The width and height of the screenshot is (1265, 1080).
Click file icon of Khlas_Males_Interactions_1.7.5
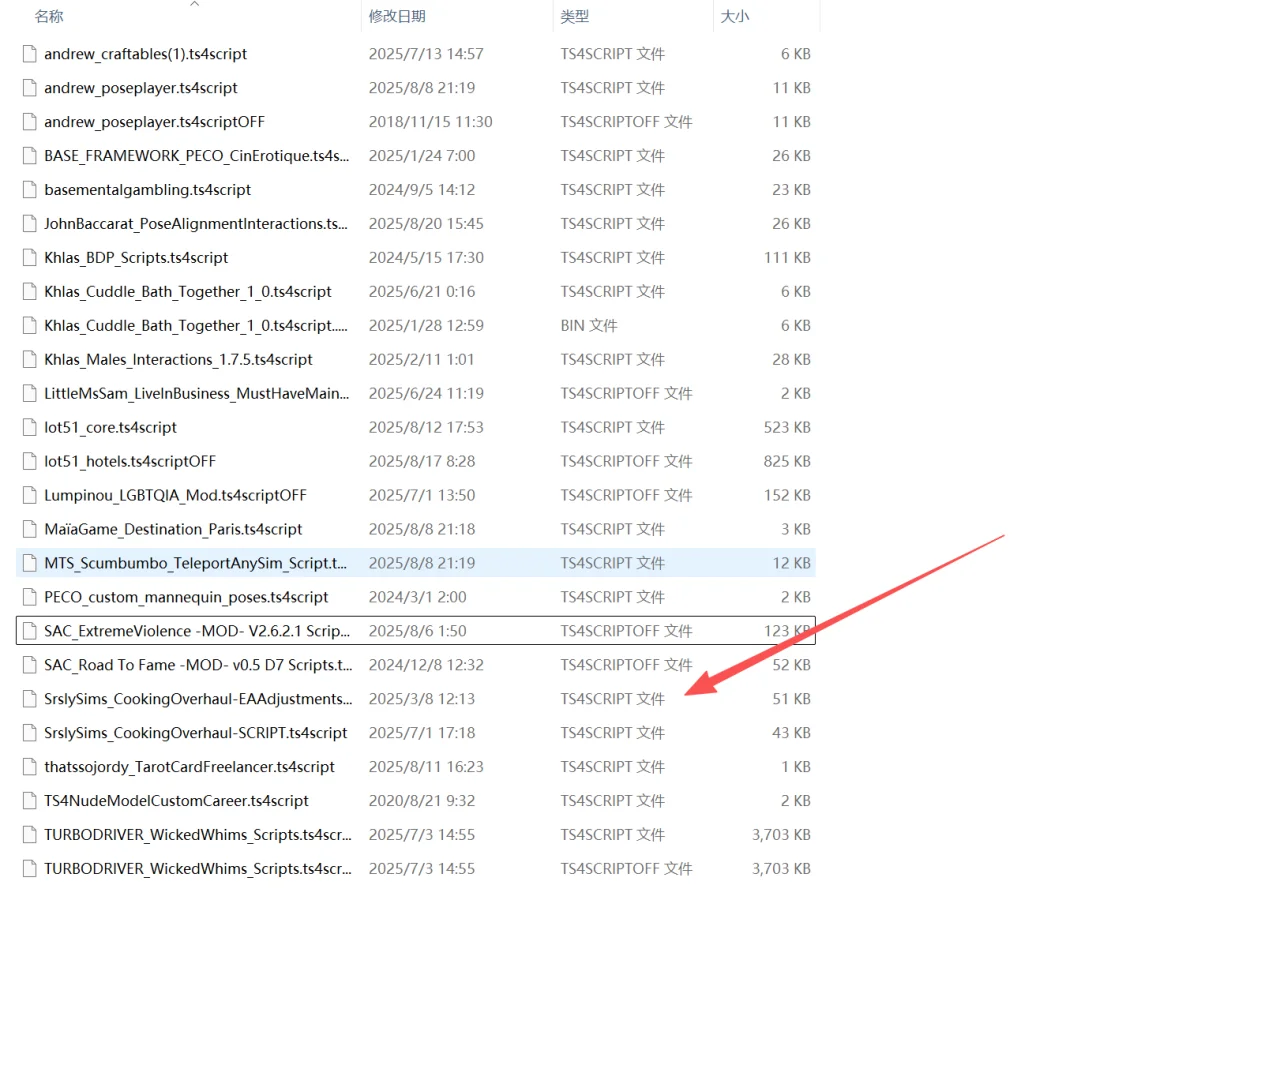[x=30, y=360]
